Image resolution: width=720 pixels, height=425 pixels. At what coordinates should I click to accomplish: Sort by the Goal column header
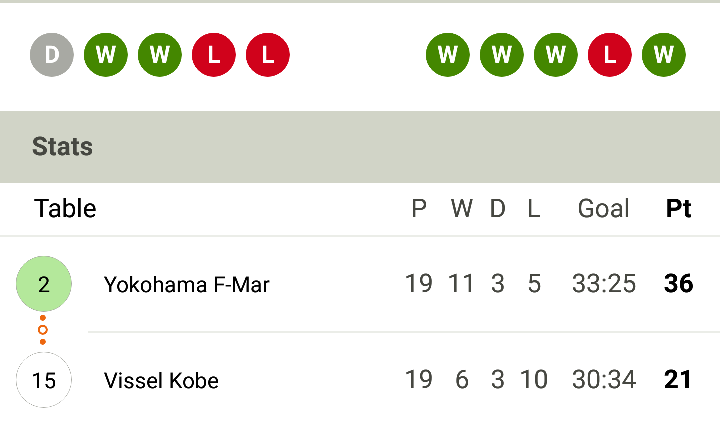tap(603, 208)
